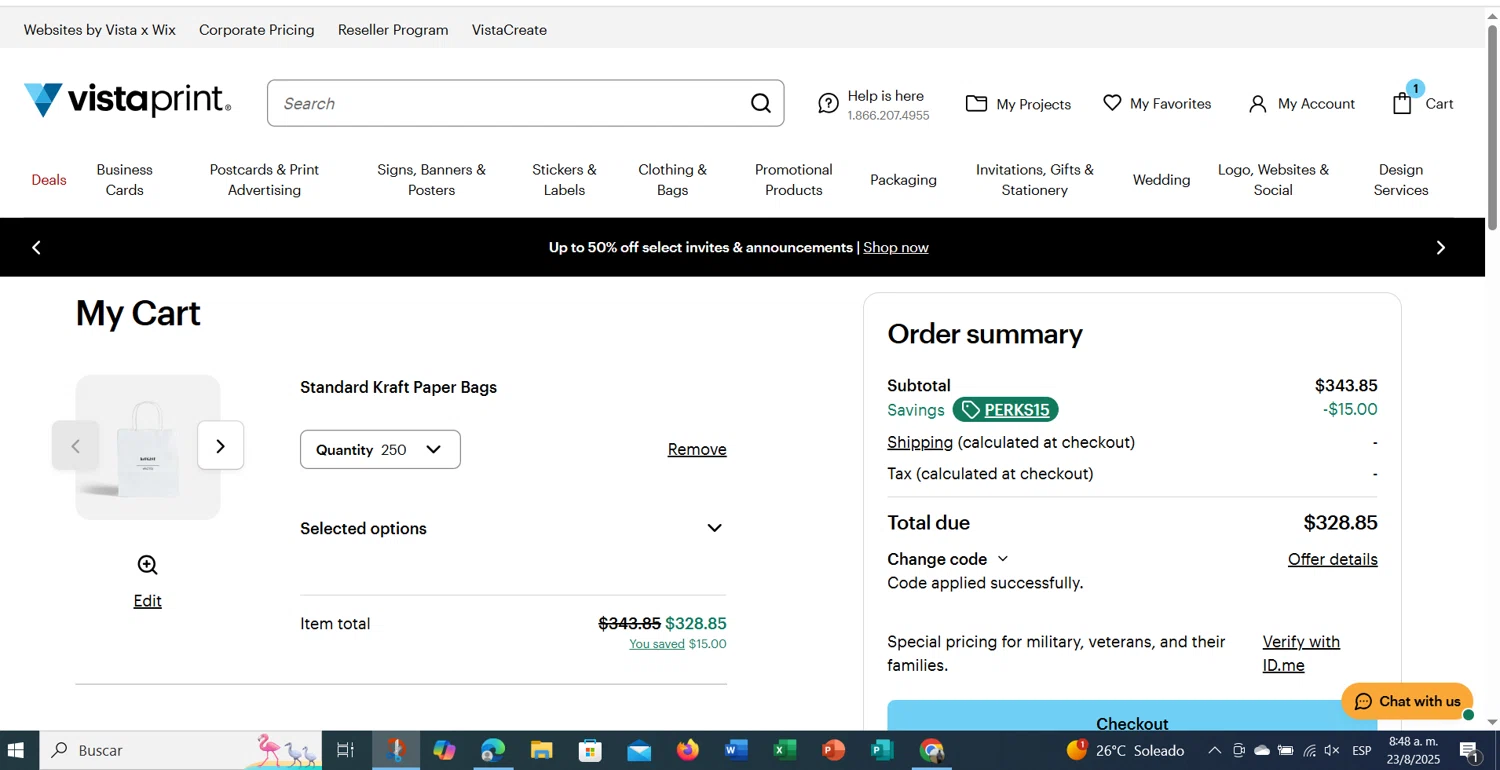The image size is (1500, 770).
Task: Open Microsoft Store from taskbar
Action: [590, 750]
